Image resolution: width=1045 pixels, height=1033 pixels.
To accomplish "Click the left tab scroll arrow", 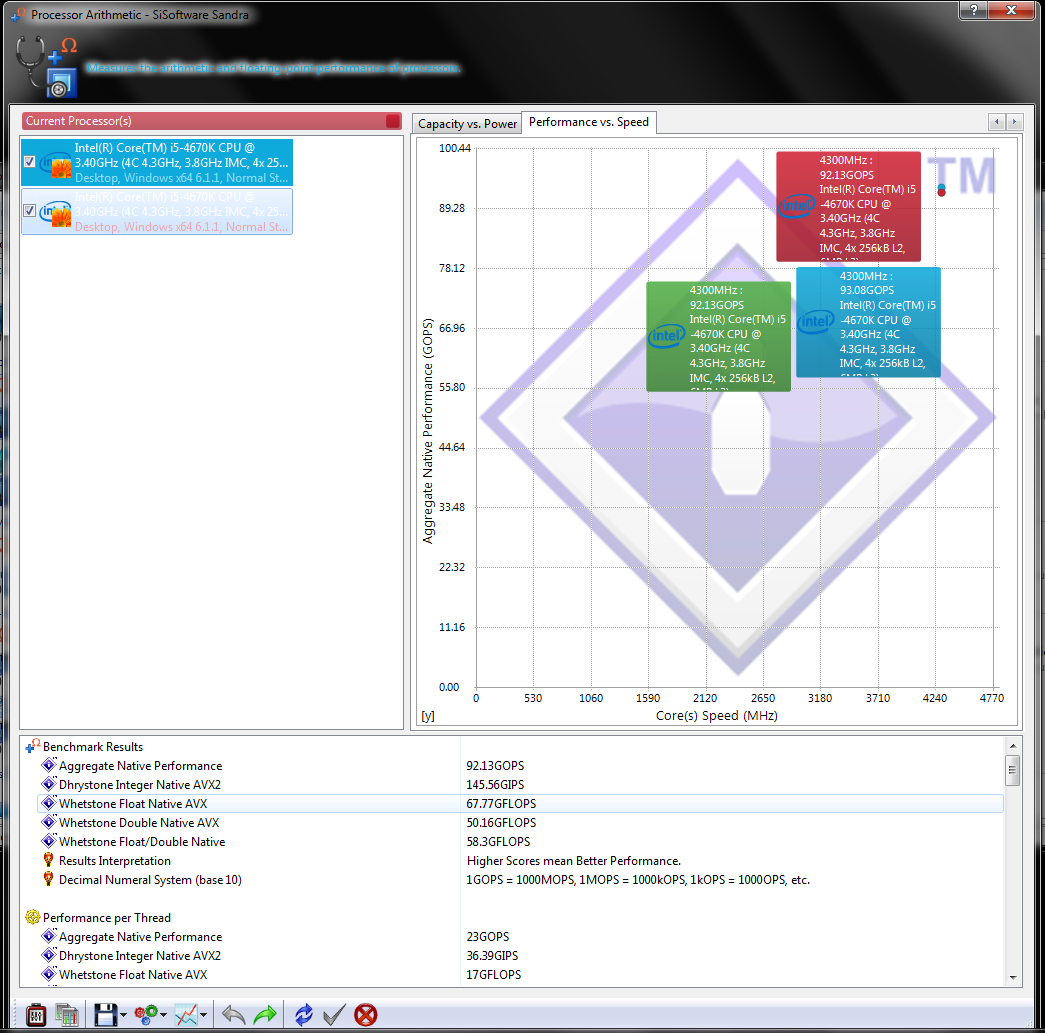I will tap(997, 121).
